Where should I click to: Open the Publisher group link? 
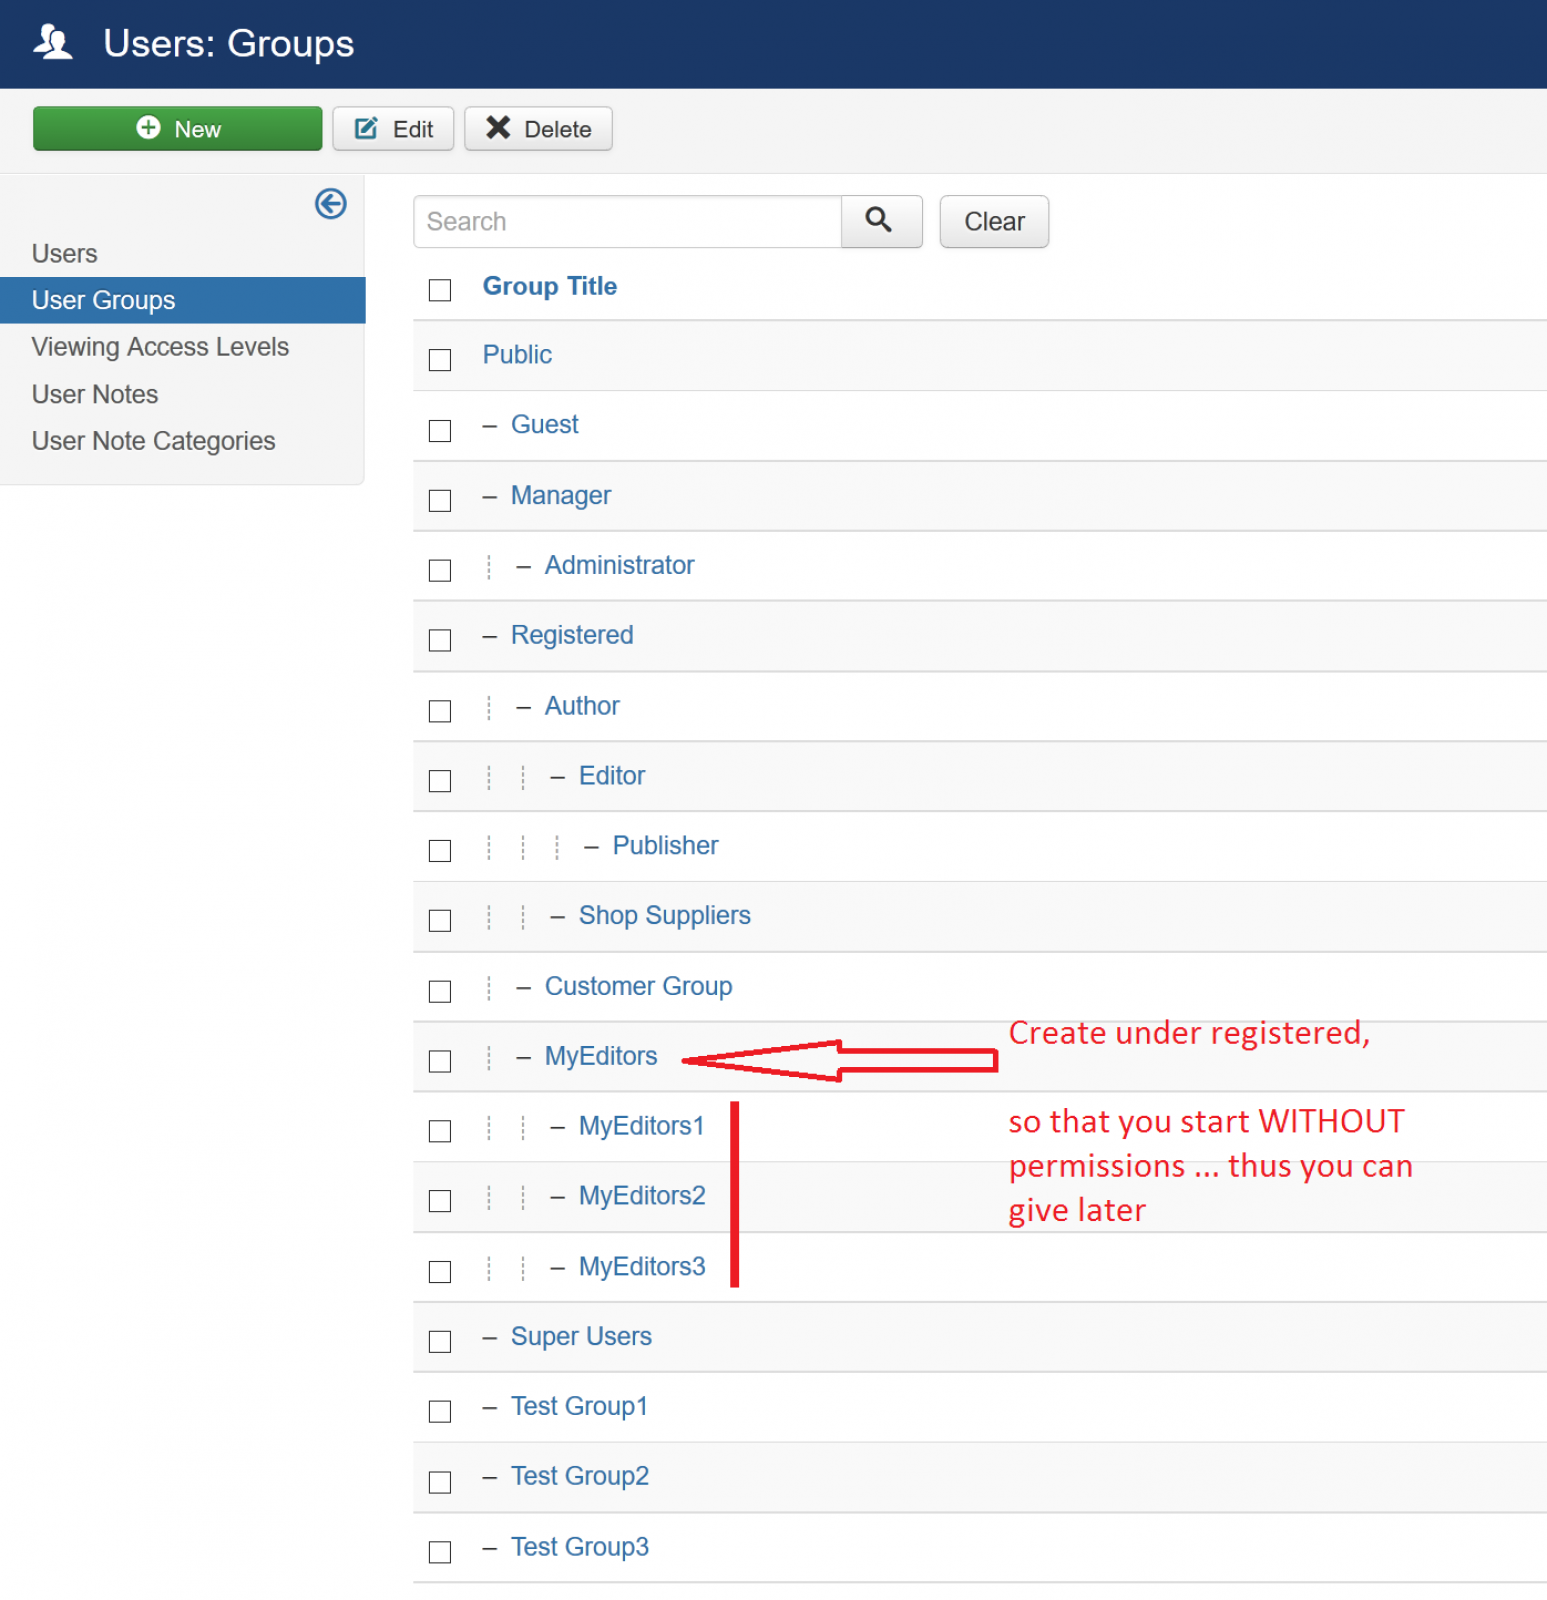(665, 846)
